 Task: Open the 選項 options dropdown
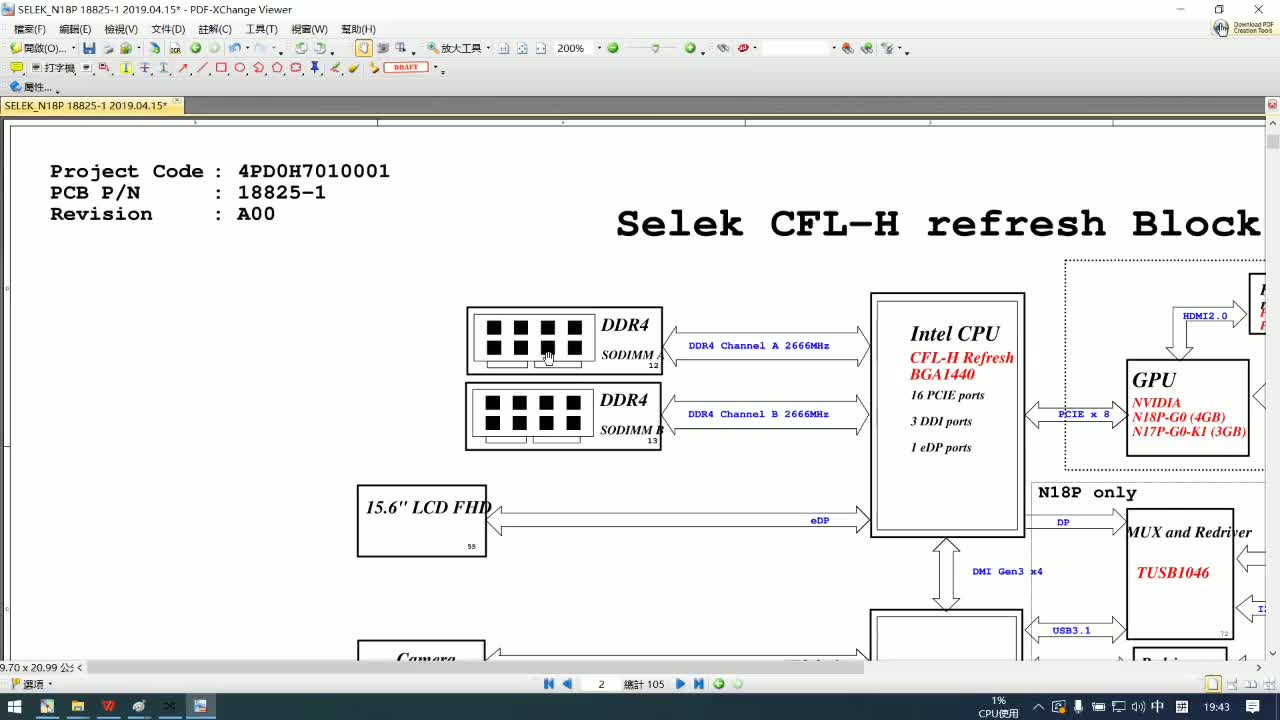pos(30,685)
